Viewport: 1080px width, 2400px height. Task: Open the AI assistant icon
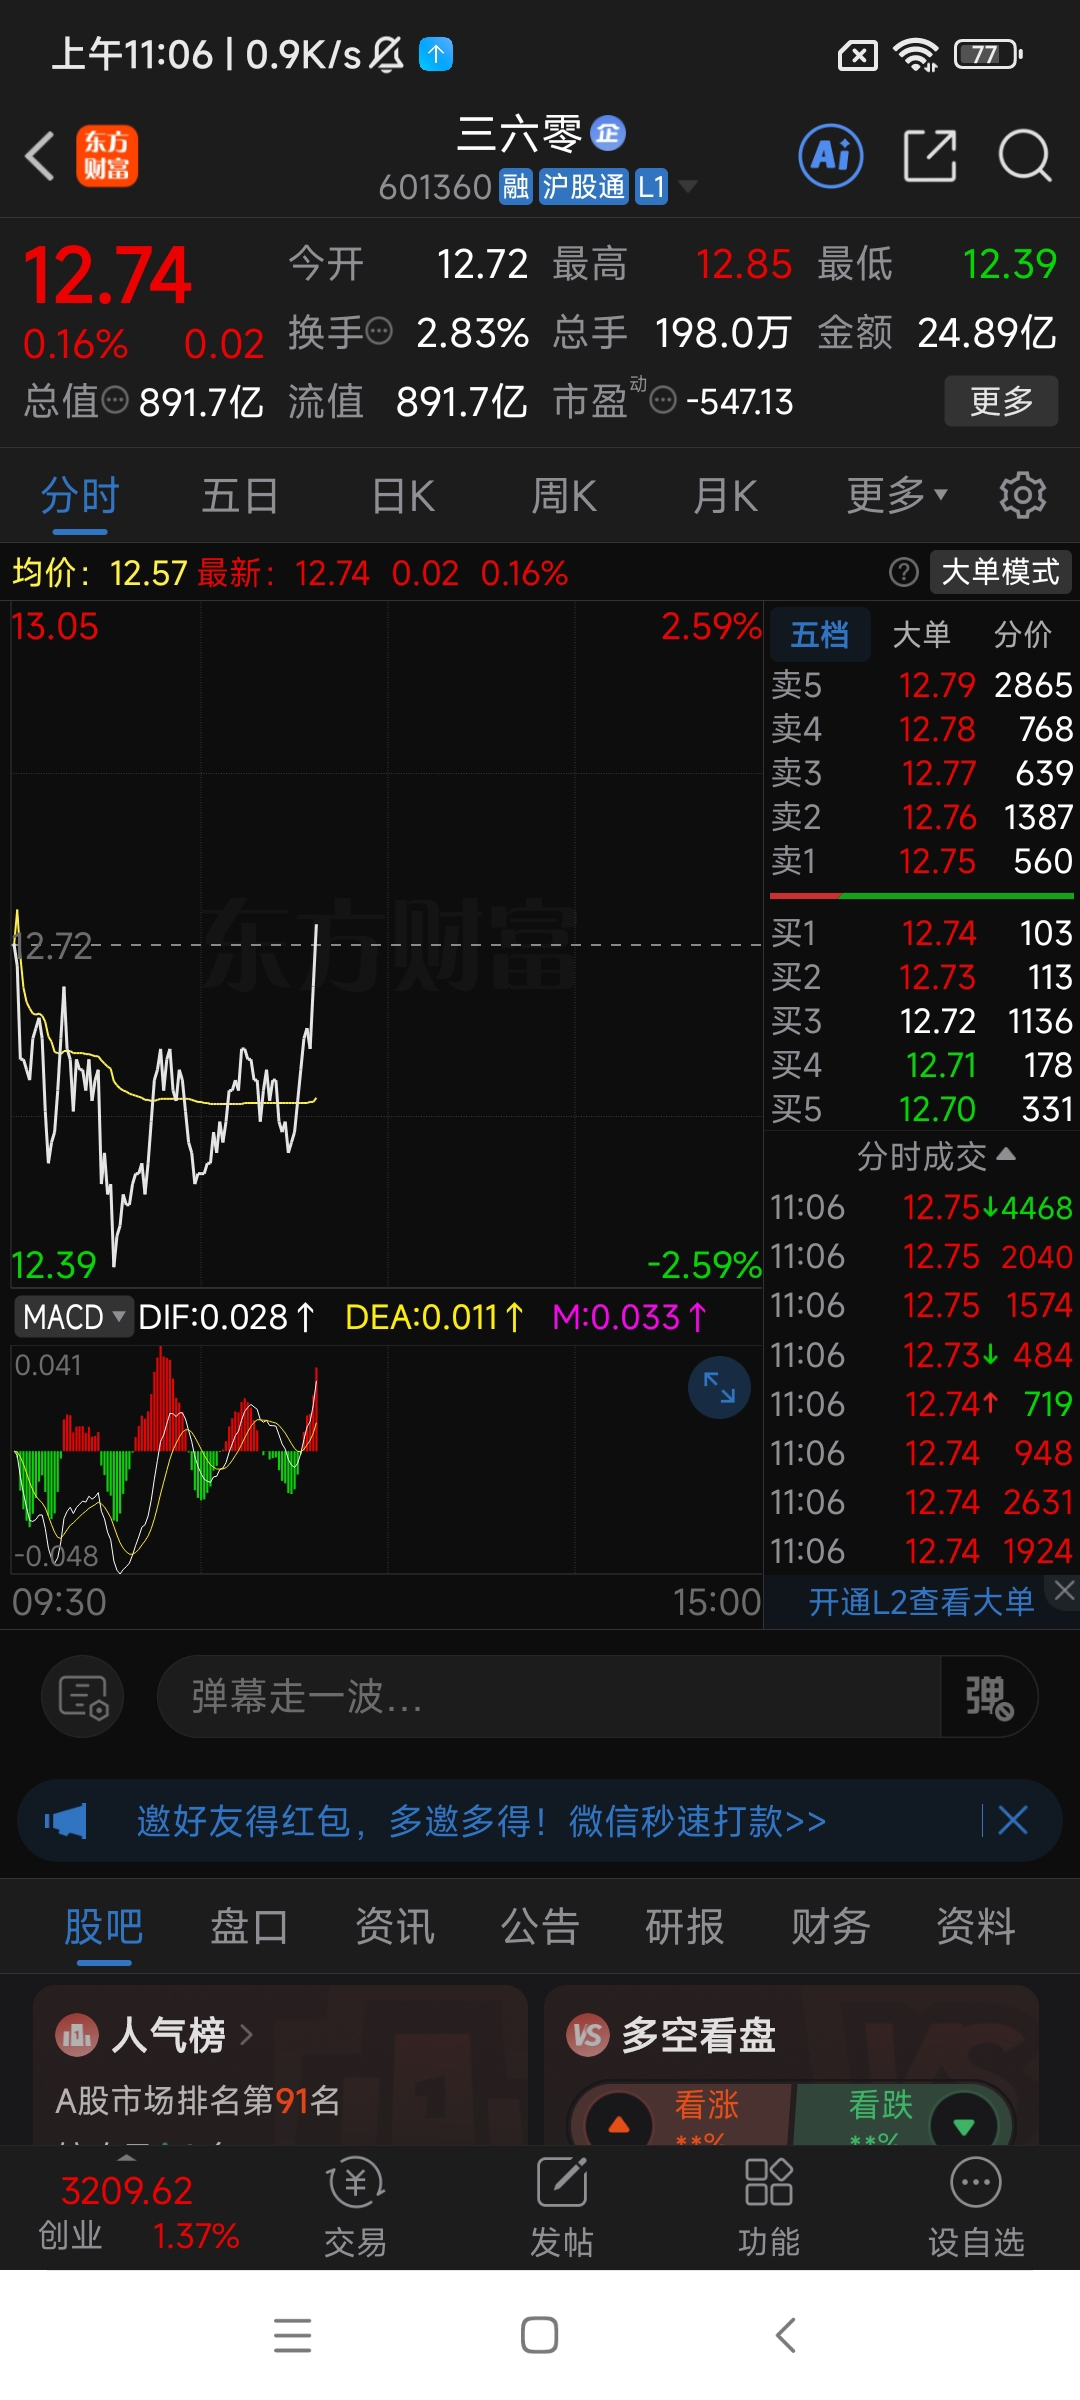(831, 156)
